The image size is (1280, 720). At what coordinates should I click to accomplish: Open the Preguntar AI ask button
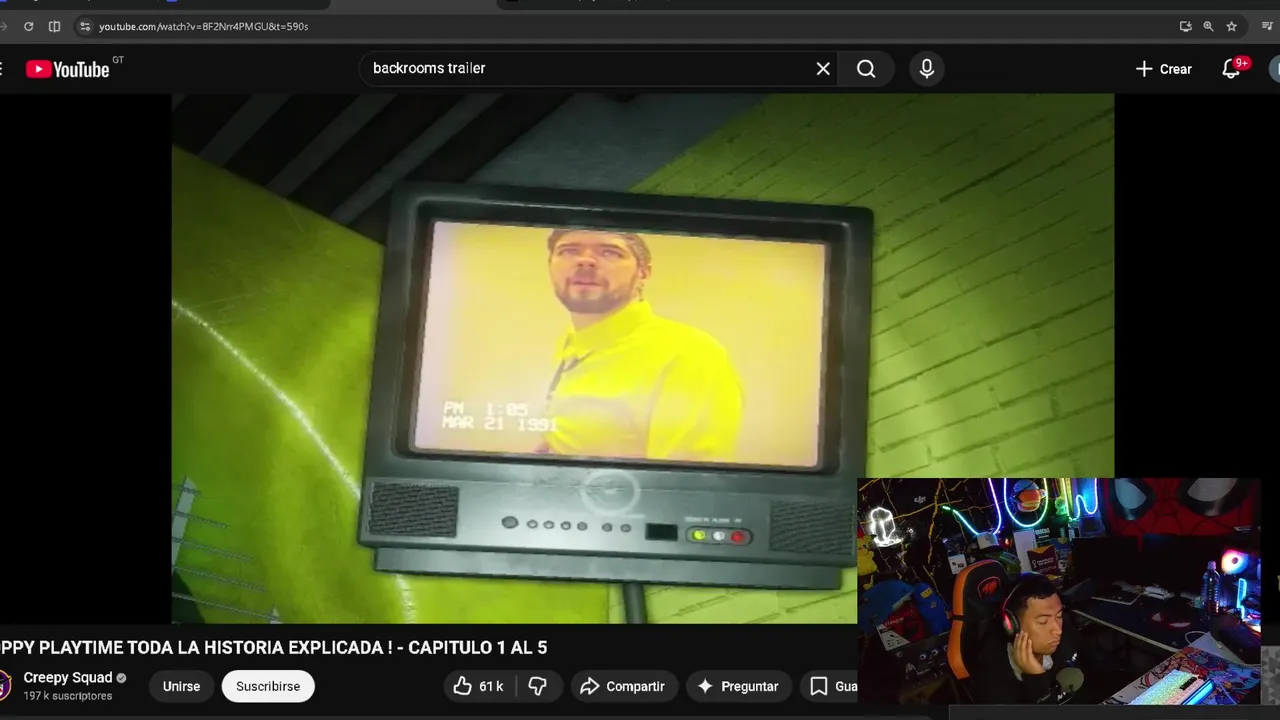click(737, 686)
